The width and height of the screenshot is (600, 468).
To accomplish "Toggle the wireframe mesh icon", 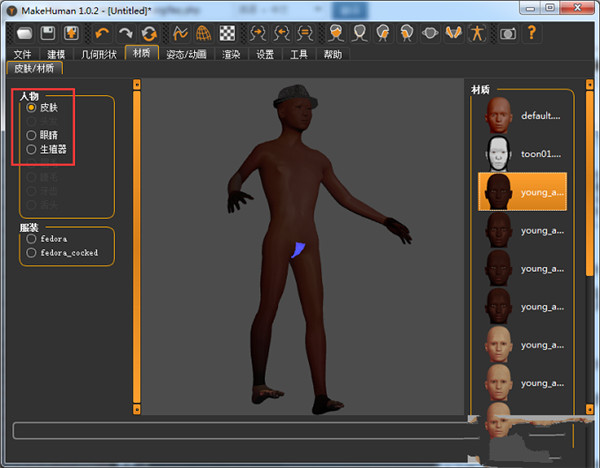I will (205, 33).
